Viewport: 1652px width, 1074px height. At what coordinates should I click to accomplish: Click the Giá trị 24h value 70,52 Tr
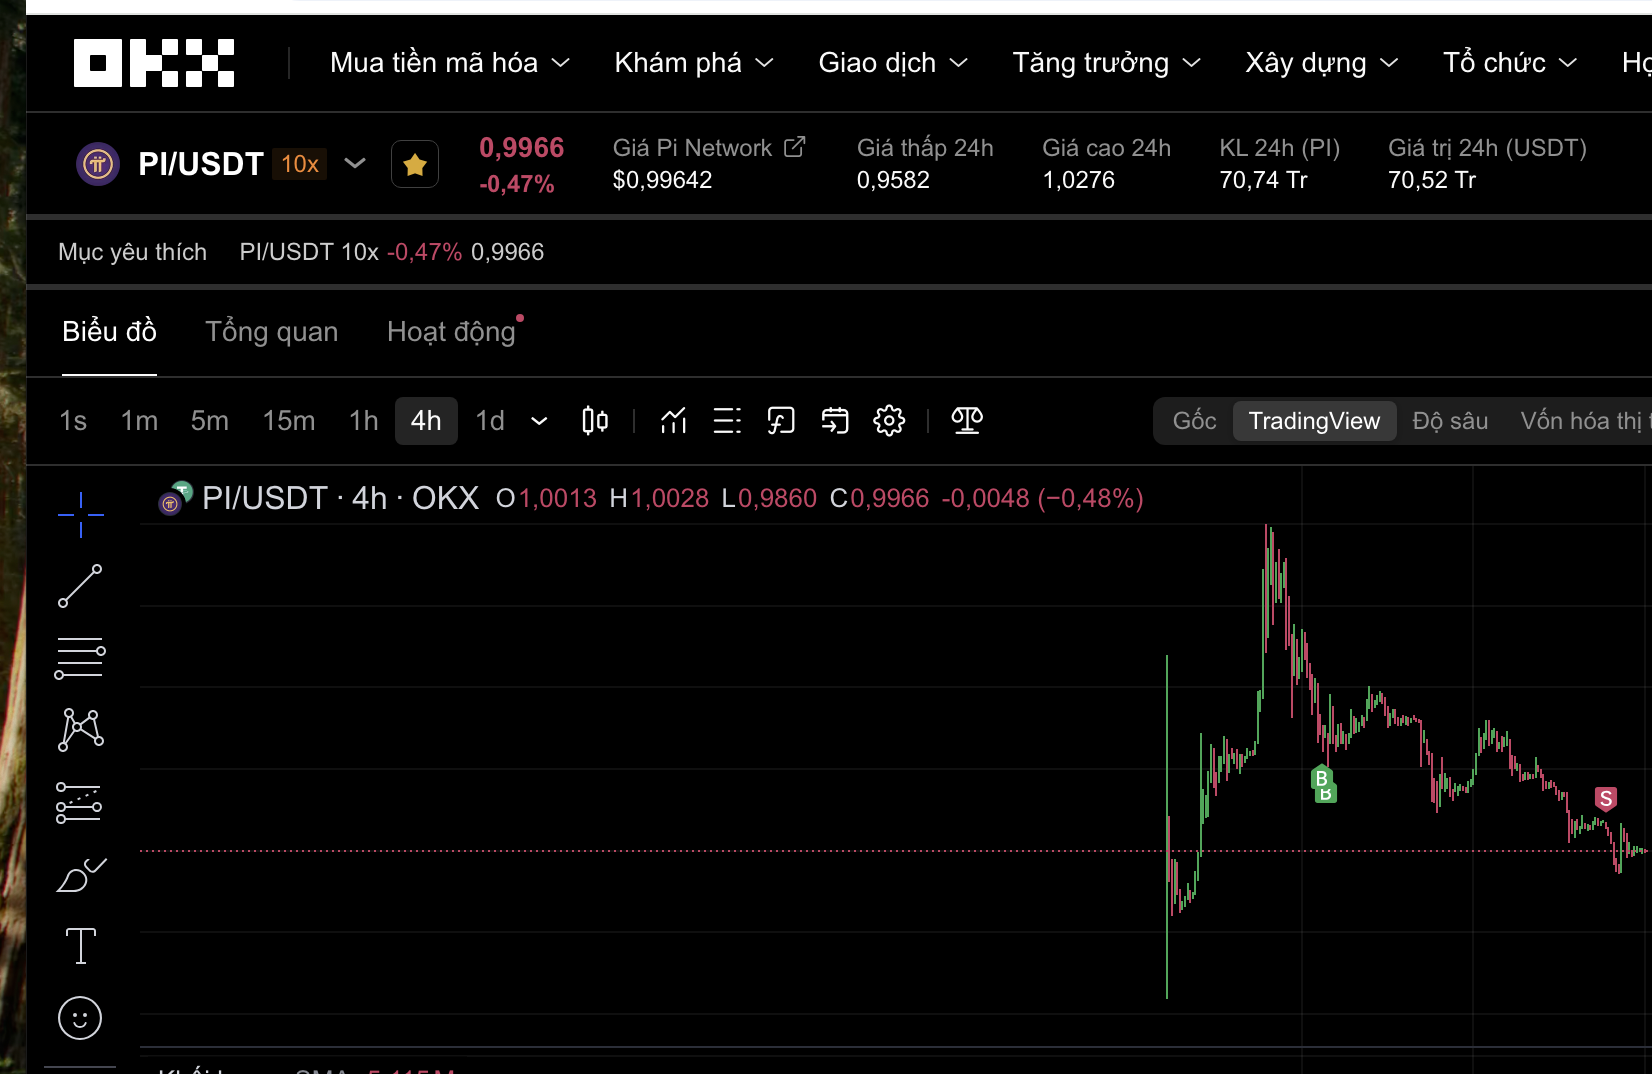1432,180
